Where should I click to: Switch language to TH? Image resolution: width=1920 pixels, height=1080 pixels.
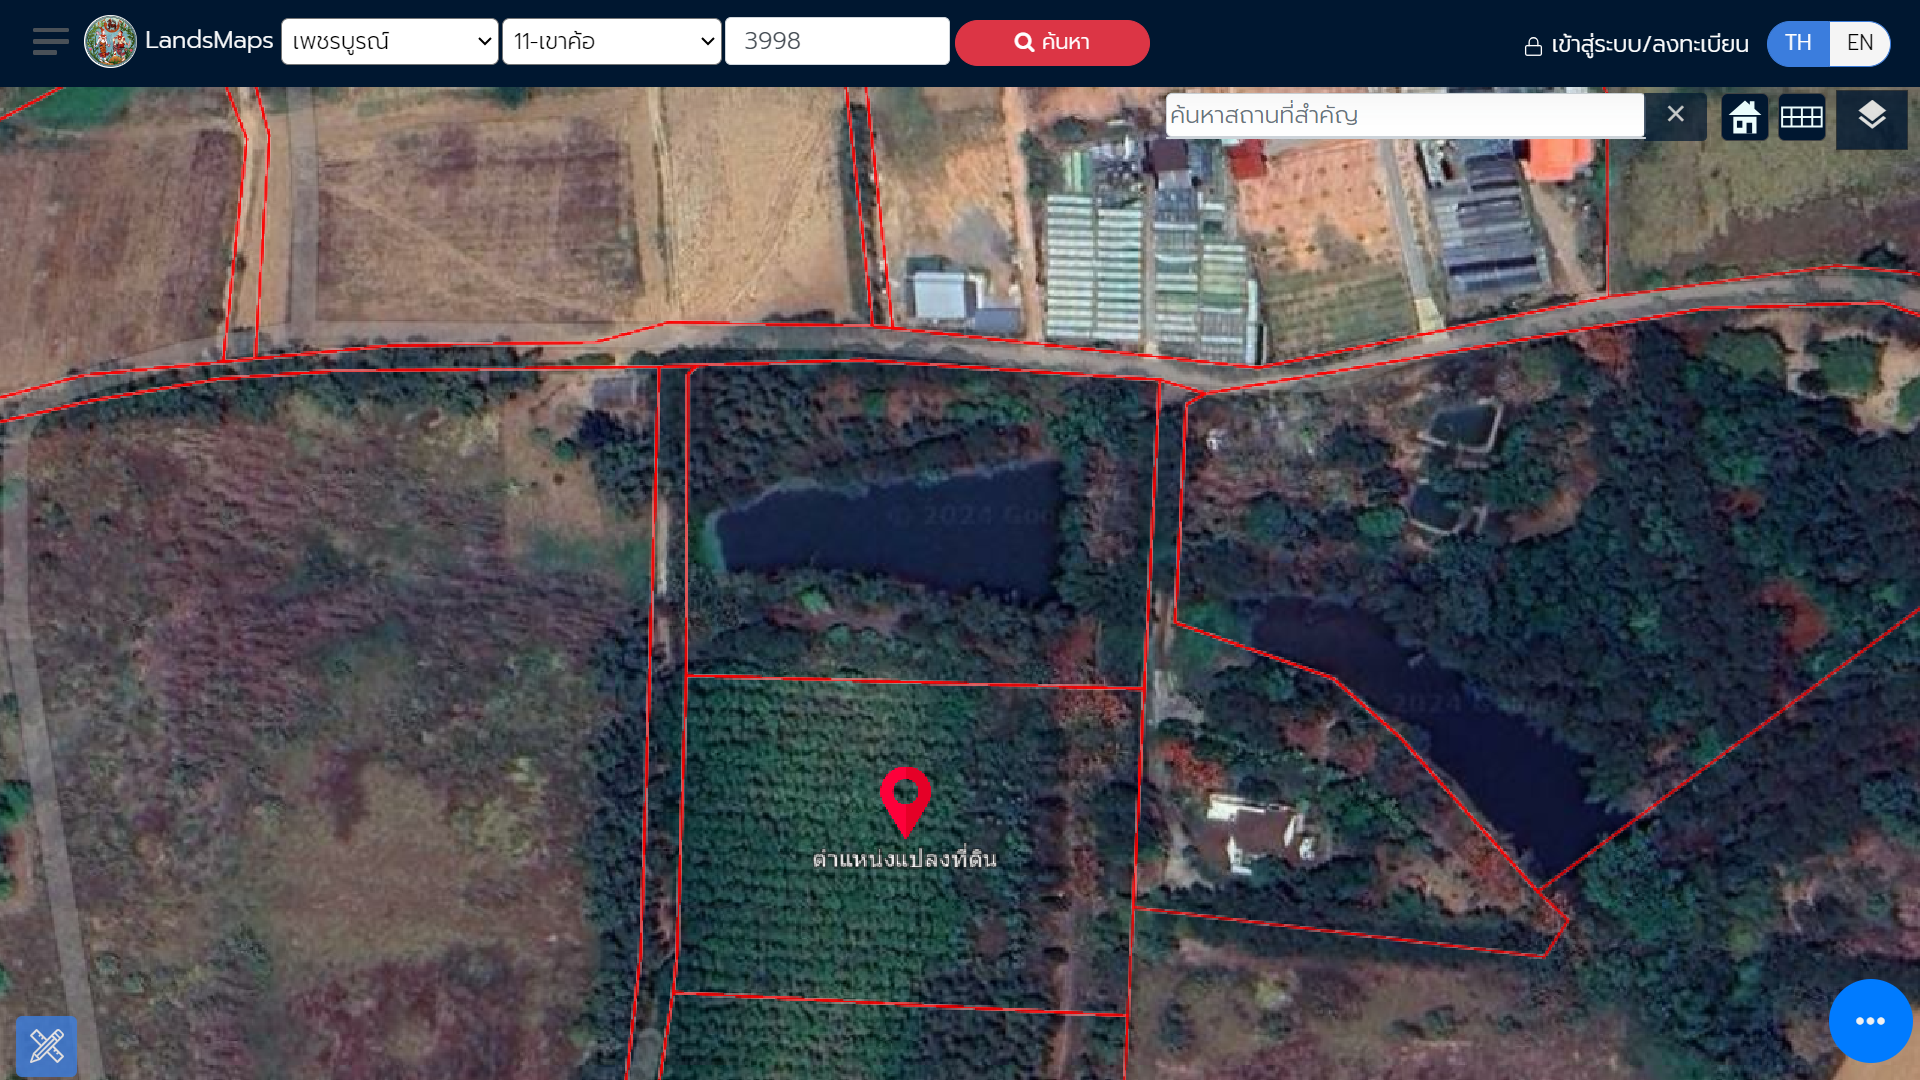1798,43
